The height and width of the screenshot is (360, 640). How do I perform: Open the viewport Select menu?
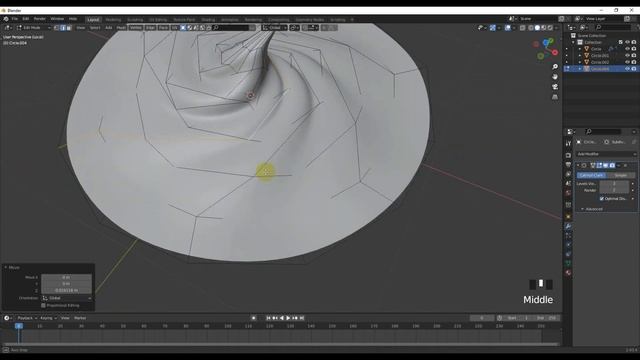coord(95,28)
